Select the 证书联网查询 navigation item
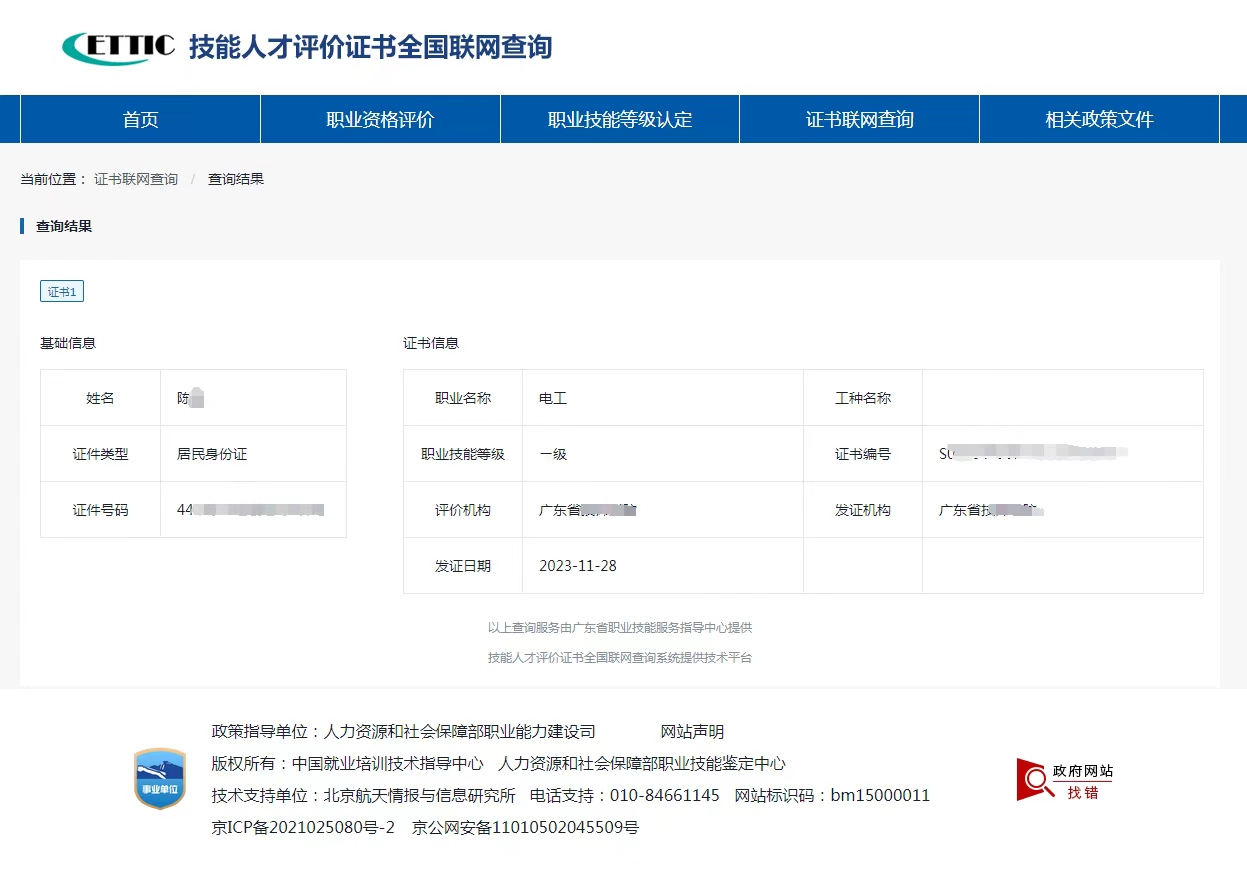The image size is (1247, 874). [x=860, y=120]
